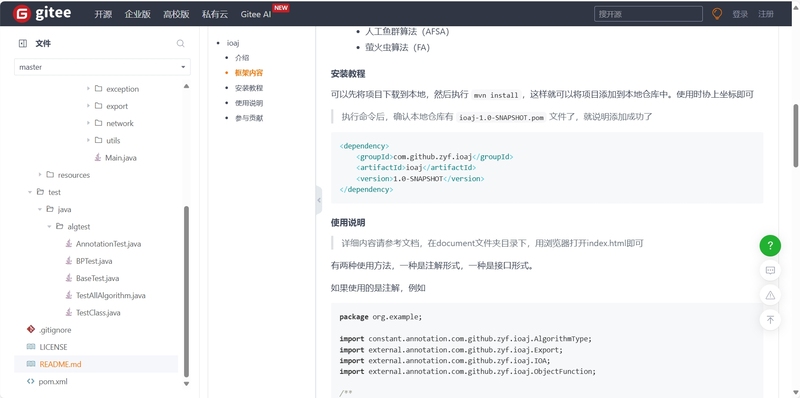Click the file search magnifier icon
This screenshot has width=800, height=398.
point(181,44)
